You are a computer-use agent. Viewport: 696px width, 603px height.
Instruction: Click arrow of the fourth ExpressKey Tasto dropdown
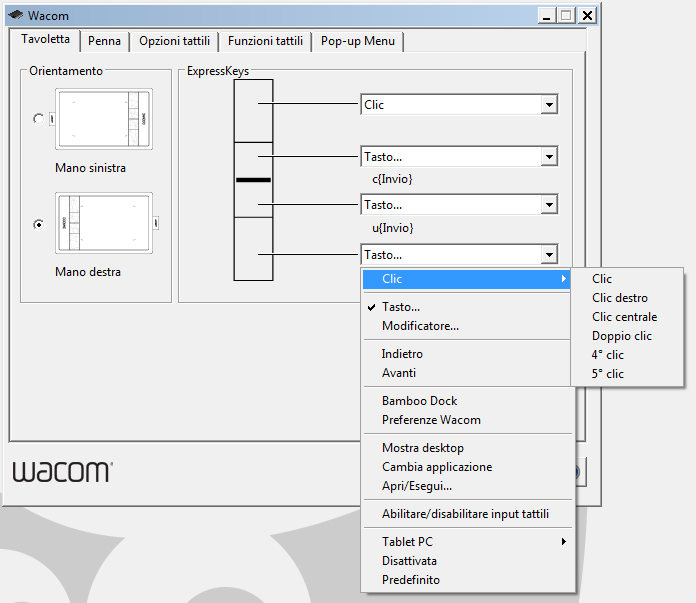(549, 255)
